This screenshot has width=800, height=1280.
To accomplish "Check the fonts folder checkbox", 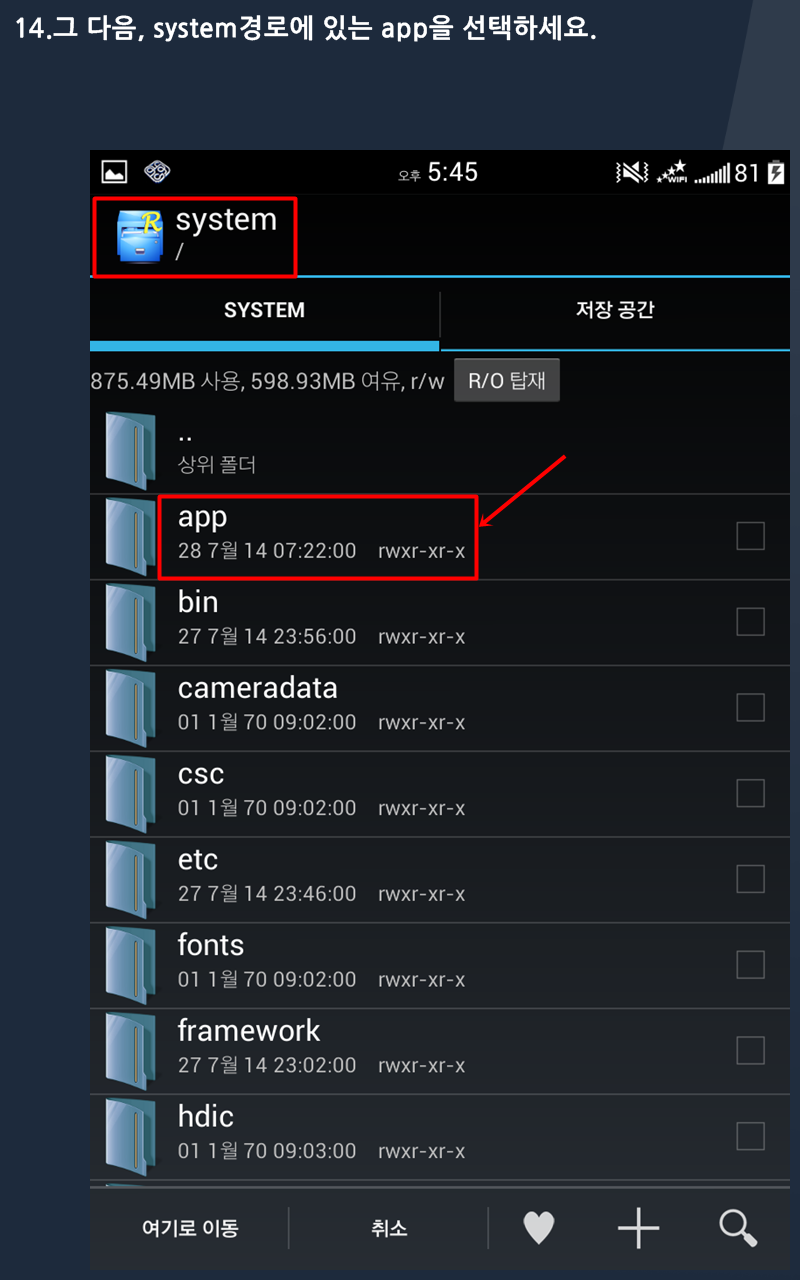I will pos(750,965).
